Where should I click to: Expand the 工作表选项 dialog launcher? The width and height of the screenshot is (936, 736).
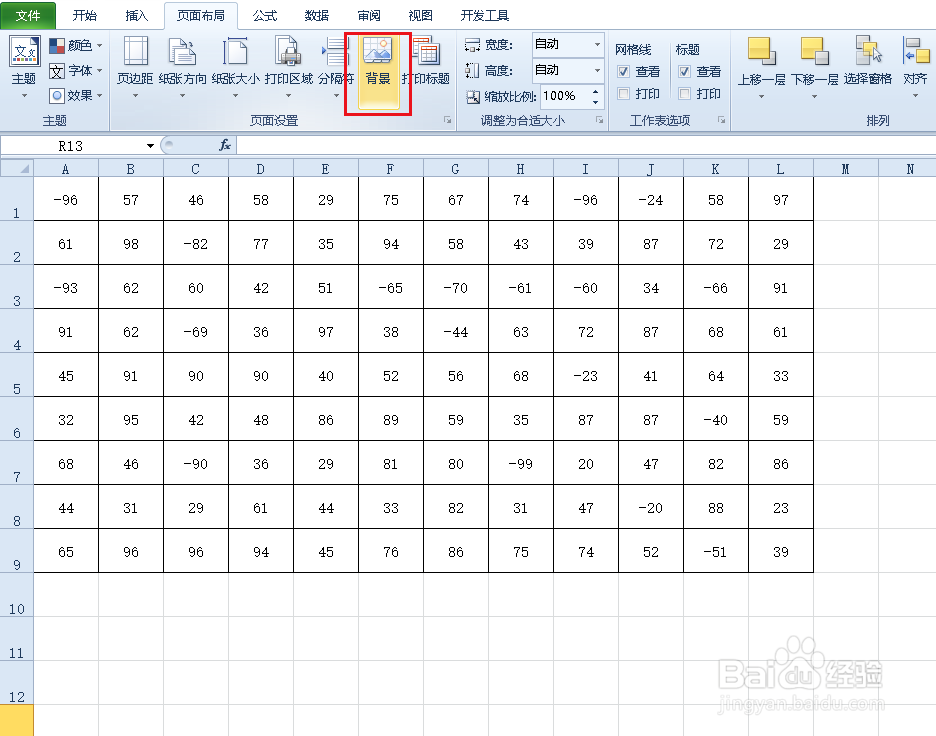(721, 121)
